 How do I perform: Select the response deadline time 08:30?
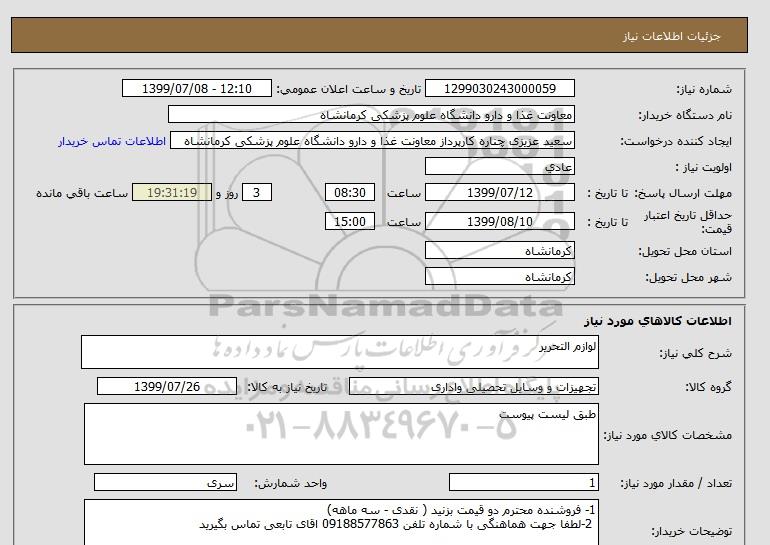pyautogui.click(x=350, y=192)
